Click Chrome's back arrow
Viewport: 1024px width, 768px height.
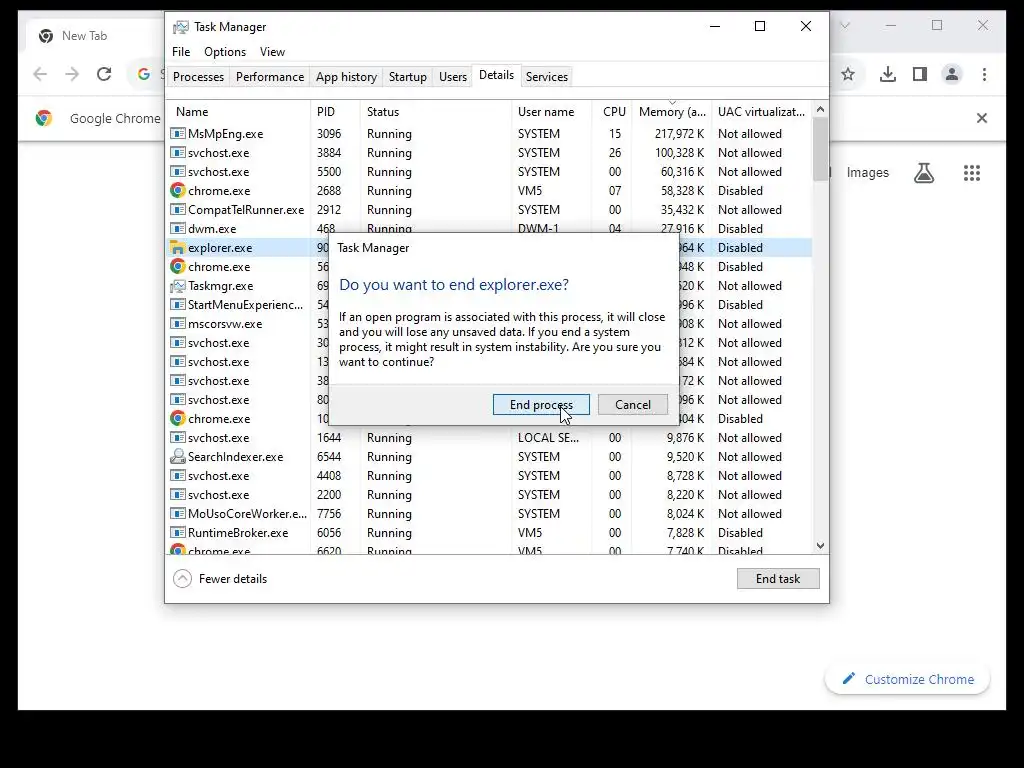pyautogui.click(x=40, y=74)
